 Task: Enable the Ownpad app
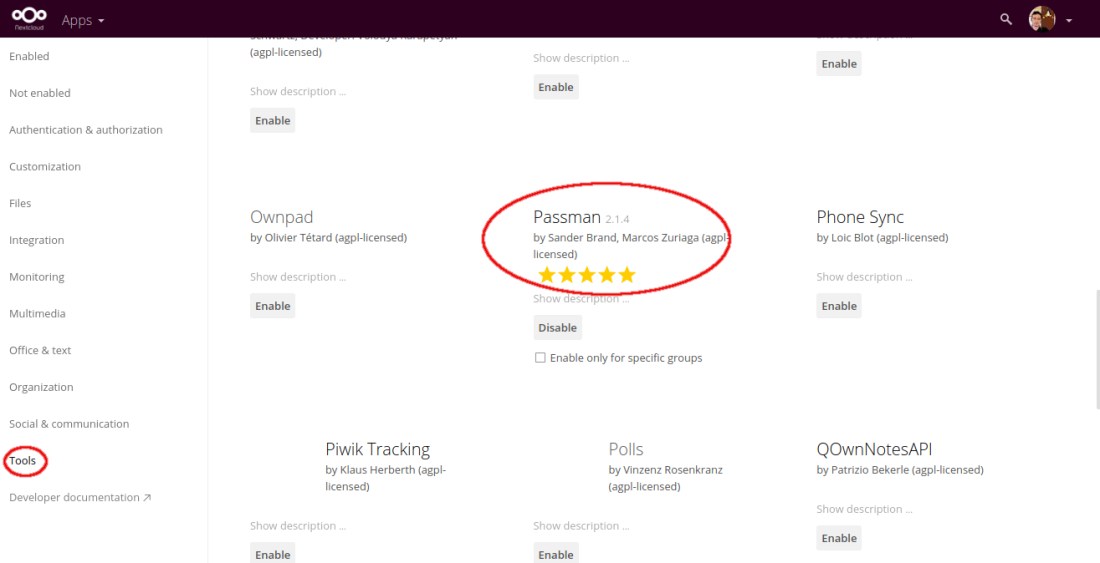pyautogui.click(x=272, y=306)
